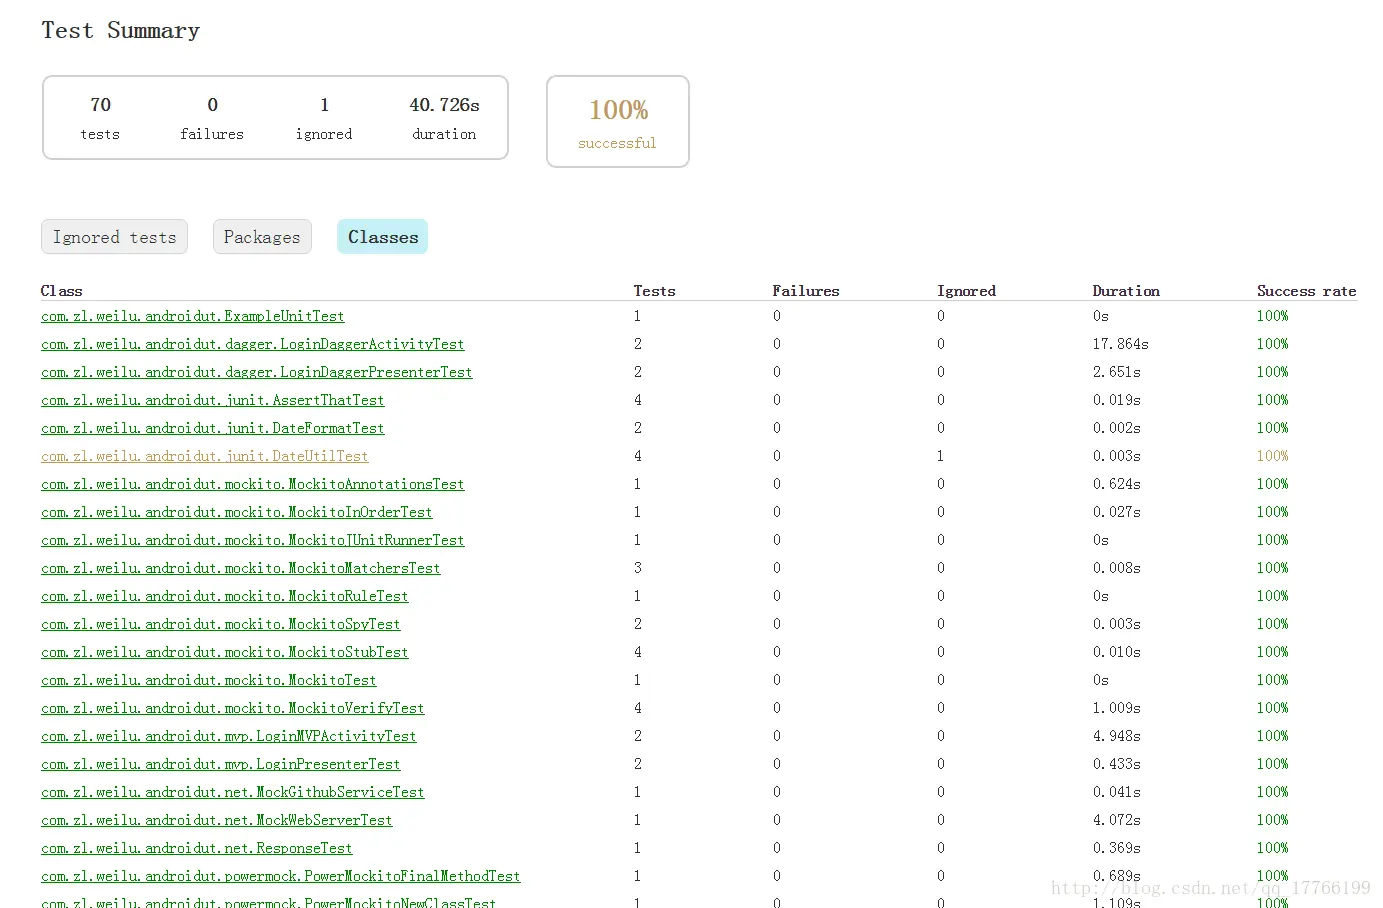Open mvp.LoginPresenterTest link
This screenshot has width=1383, height=908.
tap(221, 764)
